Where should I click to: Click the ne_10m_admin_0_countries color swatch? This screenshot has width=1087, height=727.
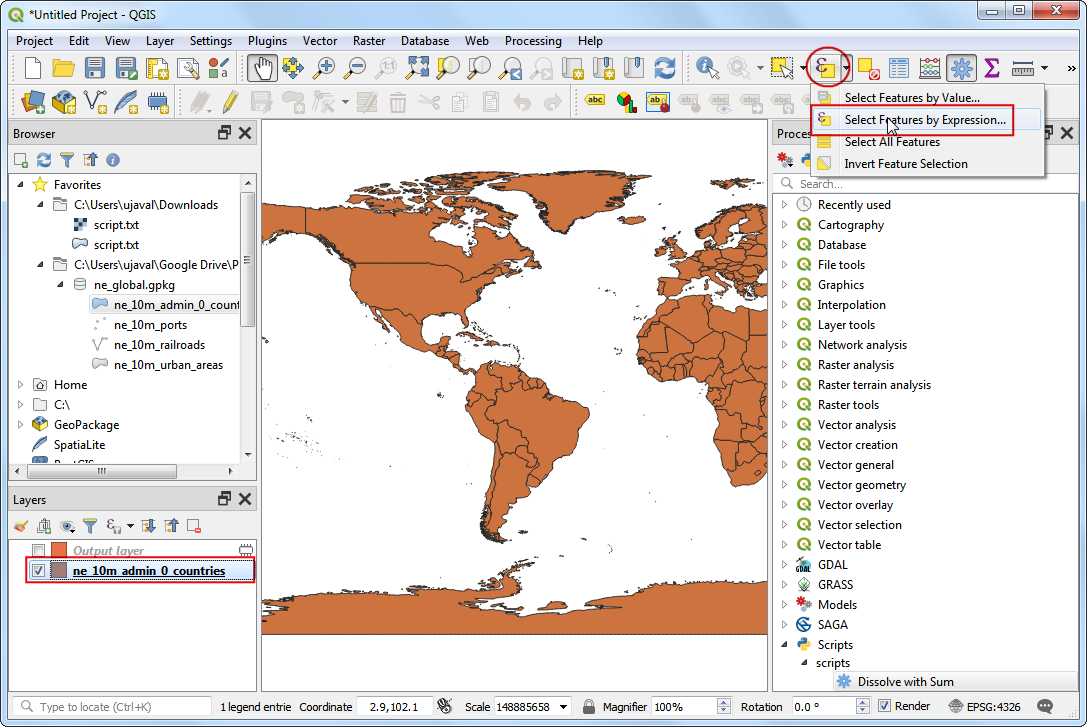pyautogui.click(x=59, y=571)
